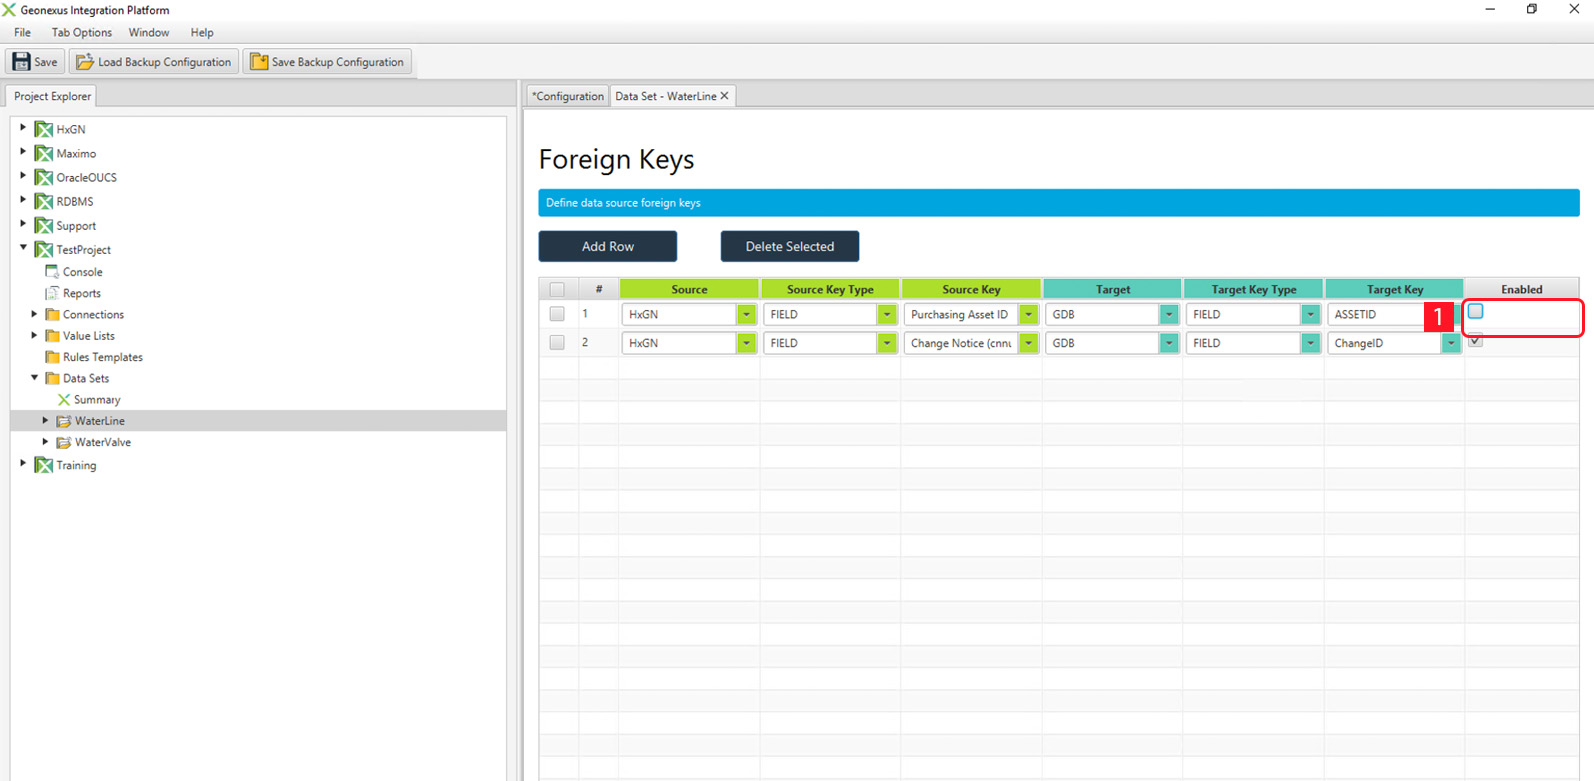1594x781 pixels.
Task: Enable the foreign key in row 1
Action: click(1475, 312)
